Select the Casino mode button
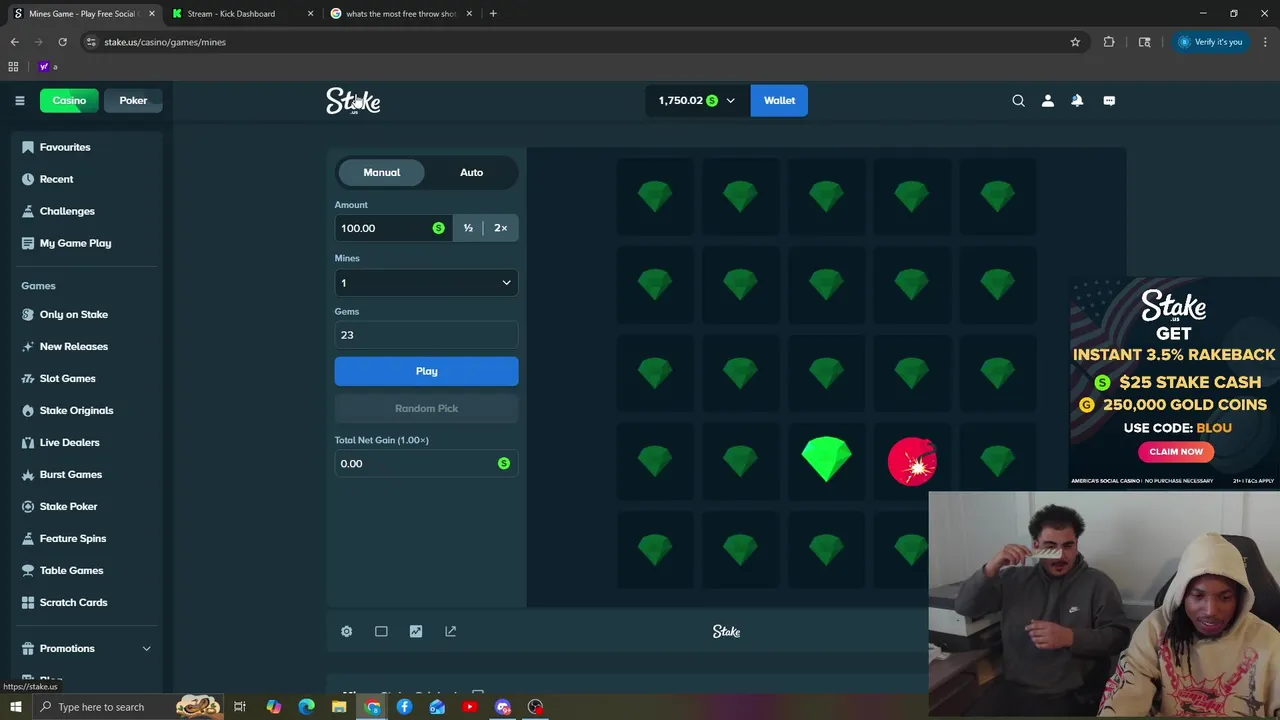Viewport: 1280px width, 720px height. (69, 100)
